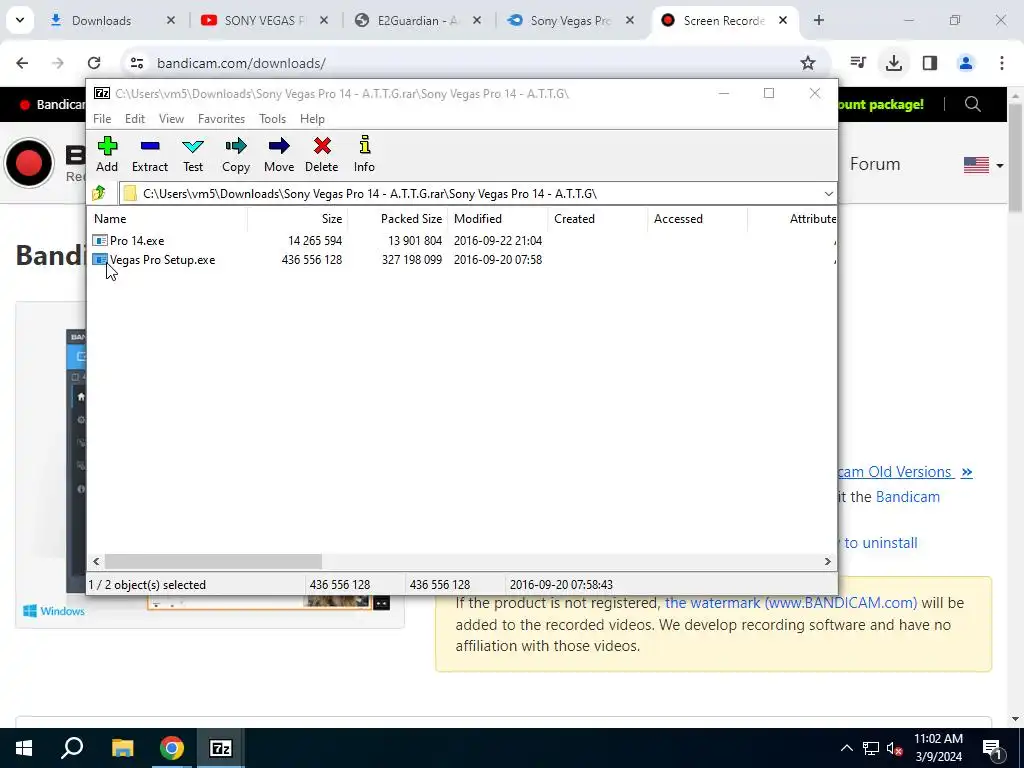Open the Tools menu

[272, 119]
